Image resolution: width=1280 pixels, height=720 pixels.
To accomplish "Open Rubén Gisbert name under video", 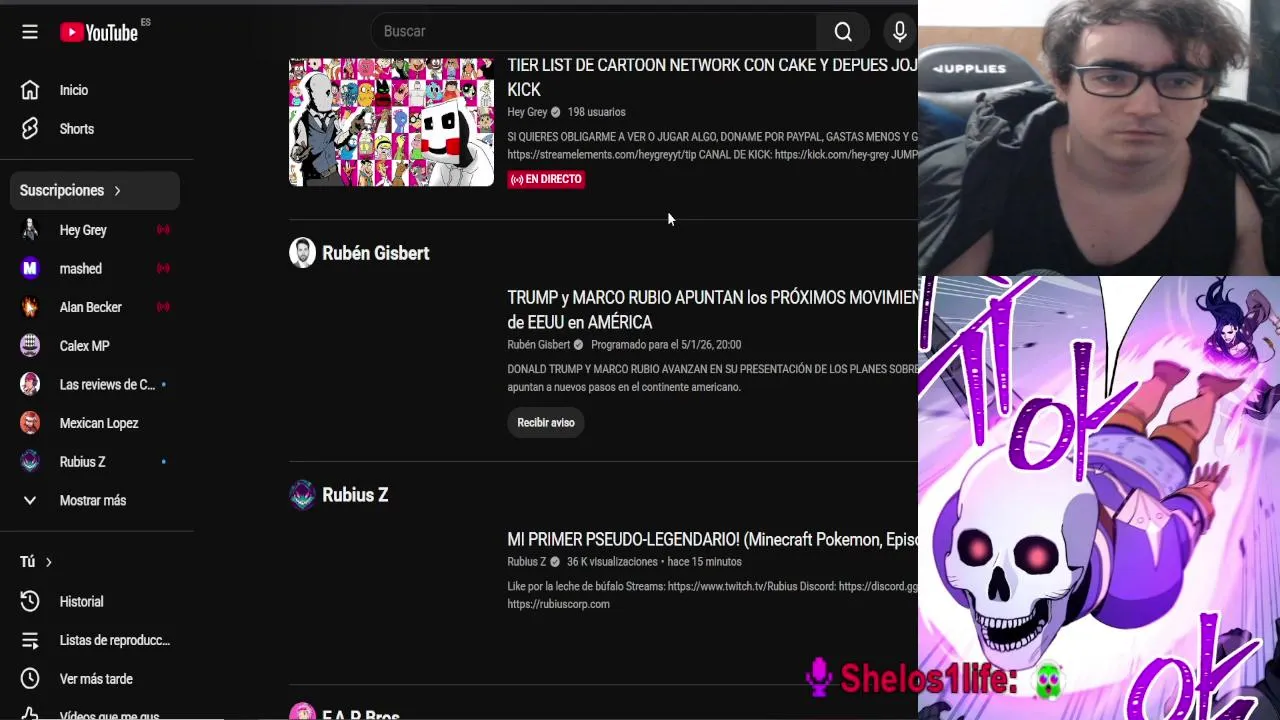I will tap(538, 345).
